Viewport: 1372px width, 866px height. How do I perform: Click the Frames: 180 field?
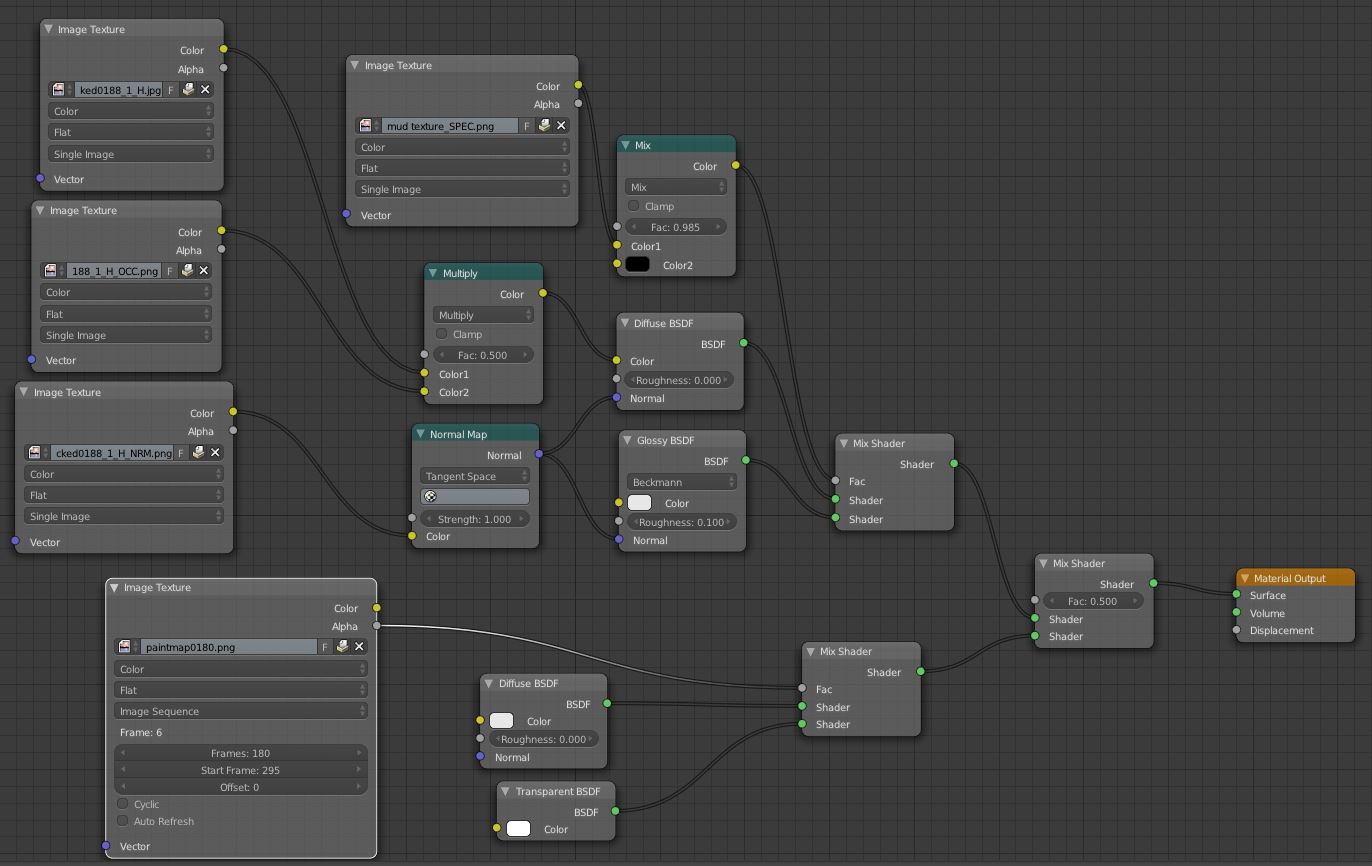coord(241,753)
